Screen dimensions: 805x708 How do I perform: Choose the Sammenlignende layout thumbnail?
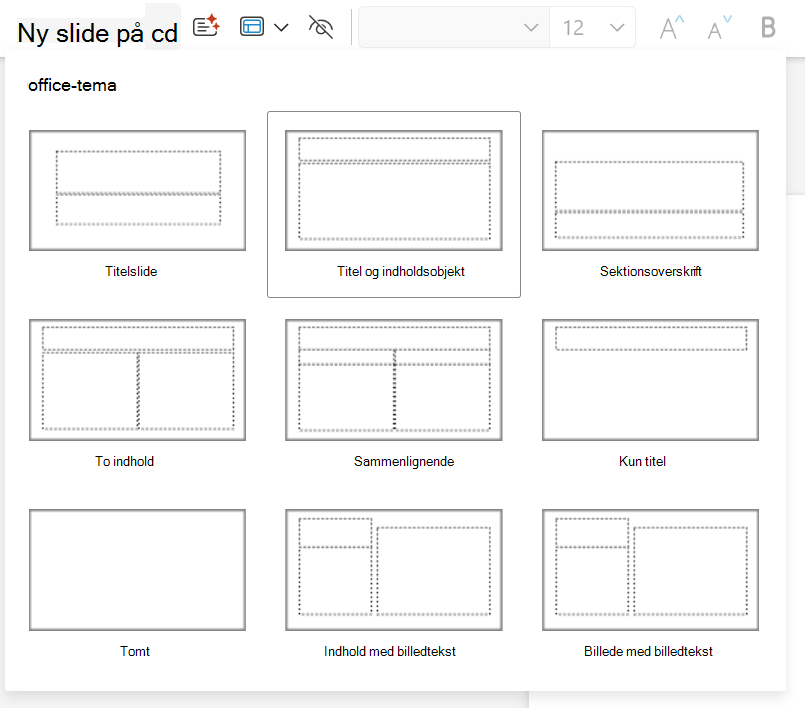click(394, 380)
